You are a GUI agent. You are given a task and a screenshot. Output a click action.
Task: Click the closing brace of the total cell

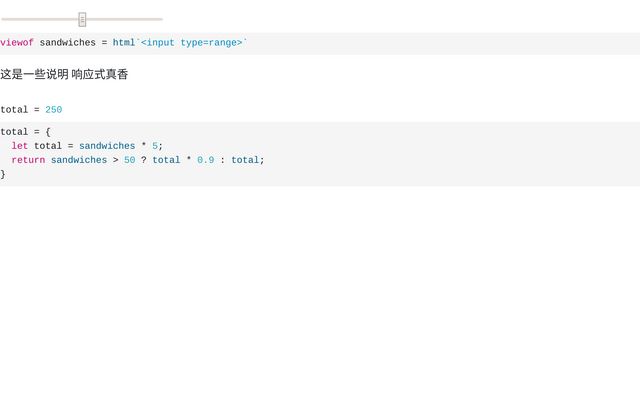(3, 174)
